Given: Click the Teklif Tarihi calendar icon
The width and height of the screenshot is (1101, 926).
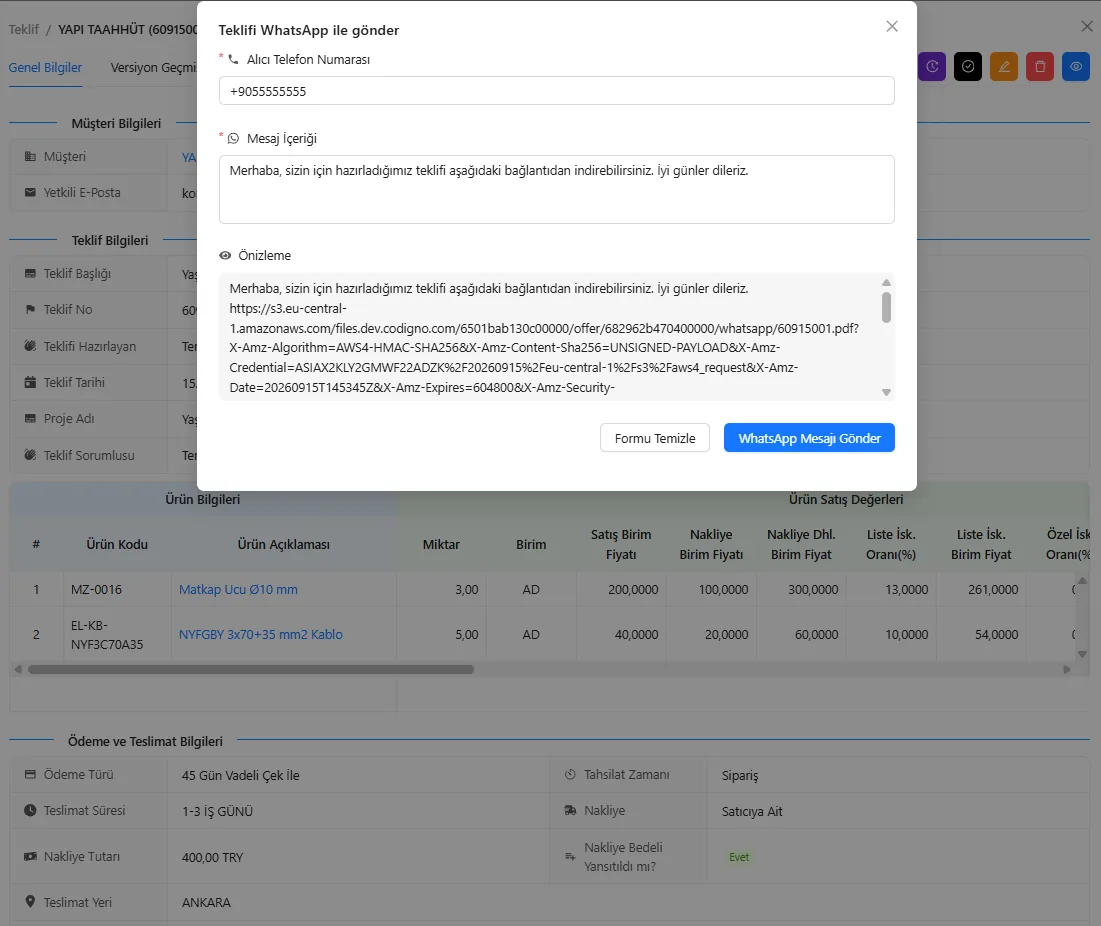Looking at the screenshot, I should coord(30,383).
